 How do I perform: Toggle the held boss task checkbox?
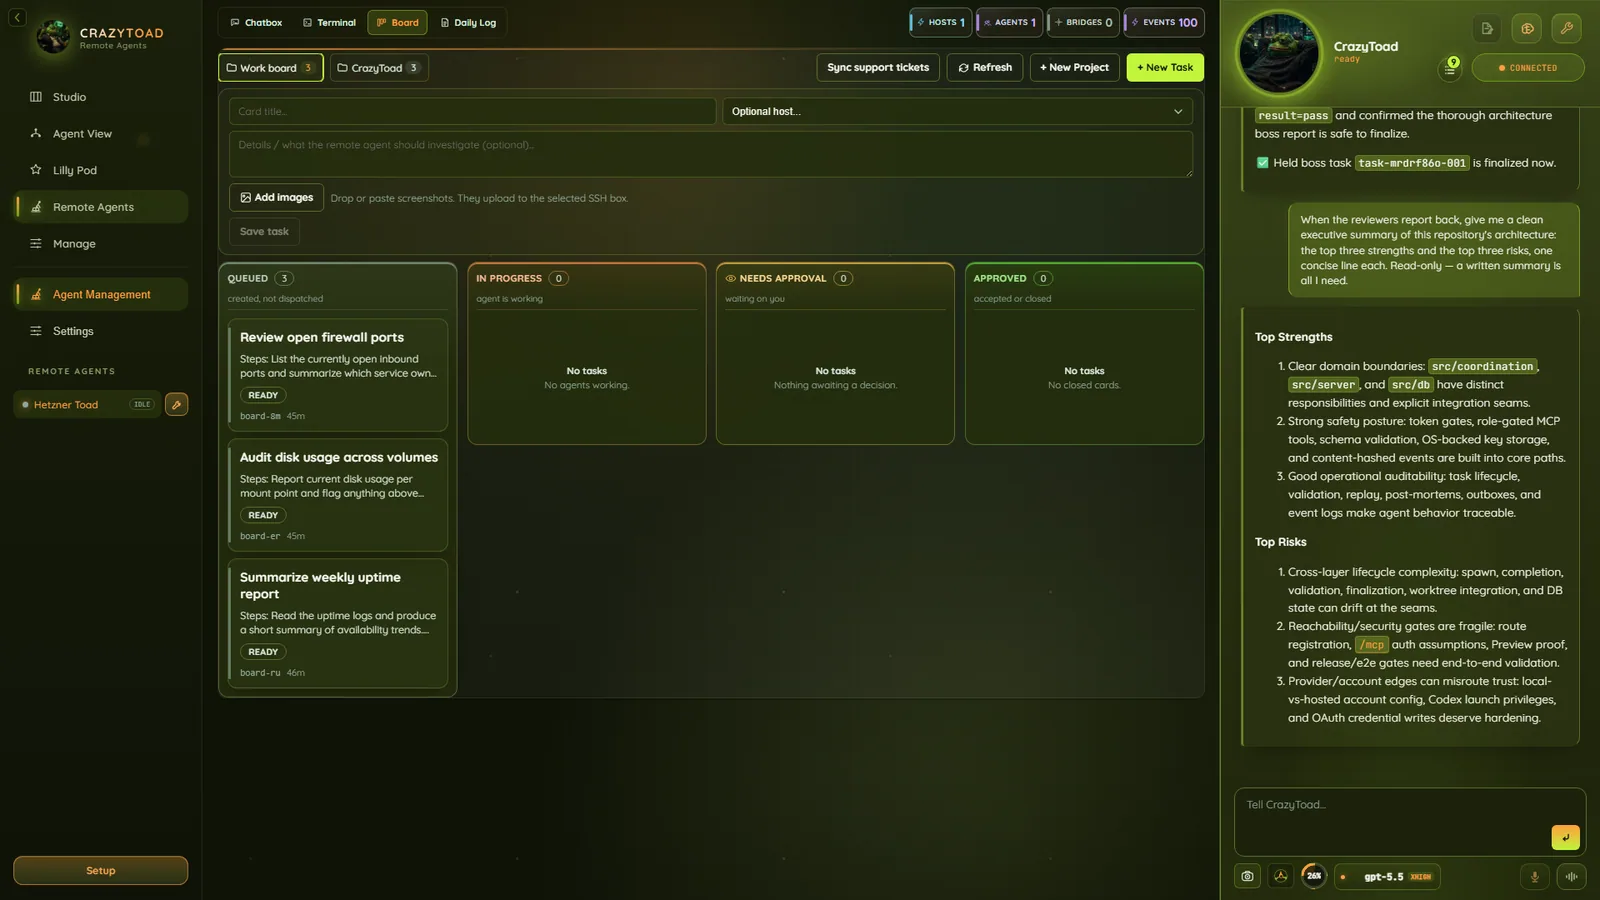click(x=1262, y=163)
